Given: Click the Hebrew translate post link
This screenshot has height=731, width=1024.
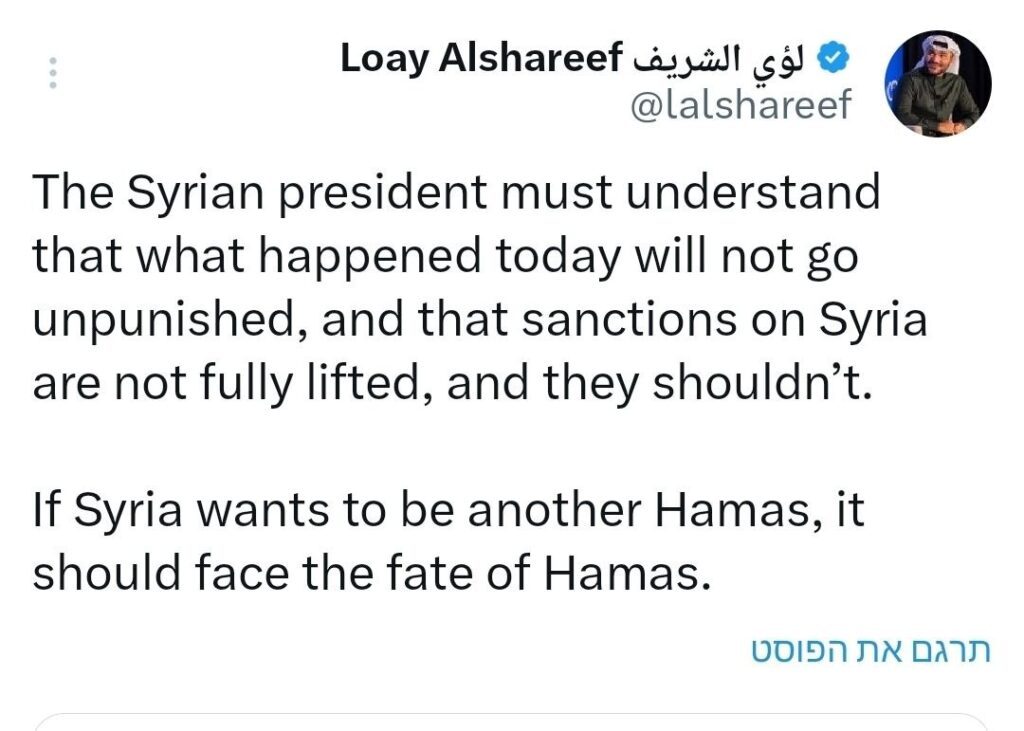Looking at the screenshot, I should click(x=870, y=650).
